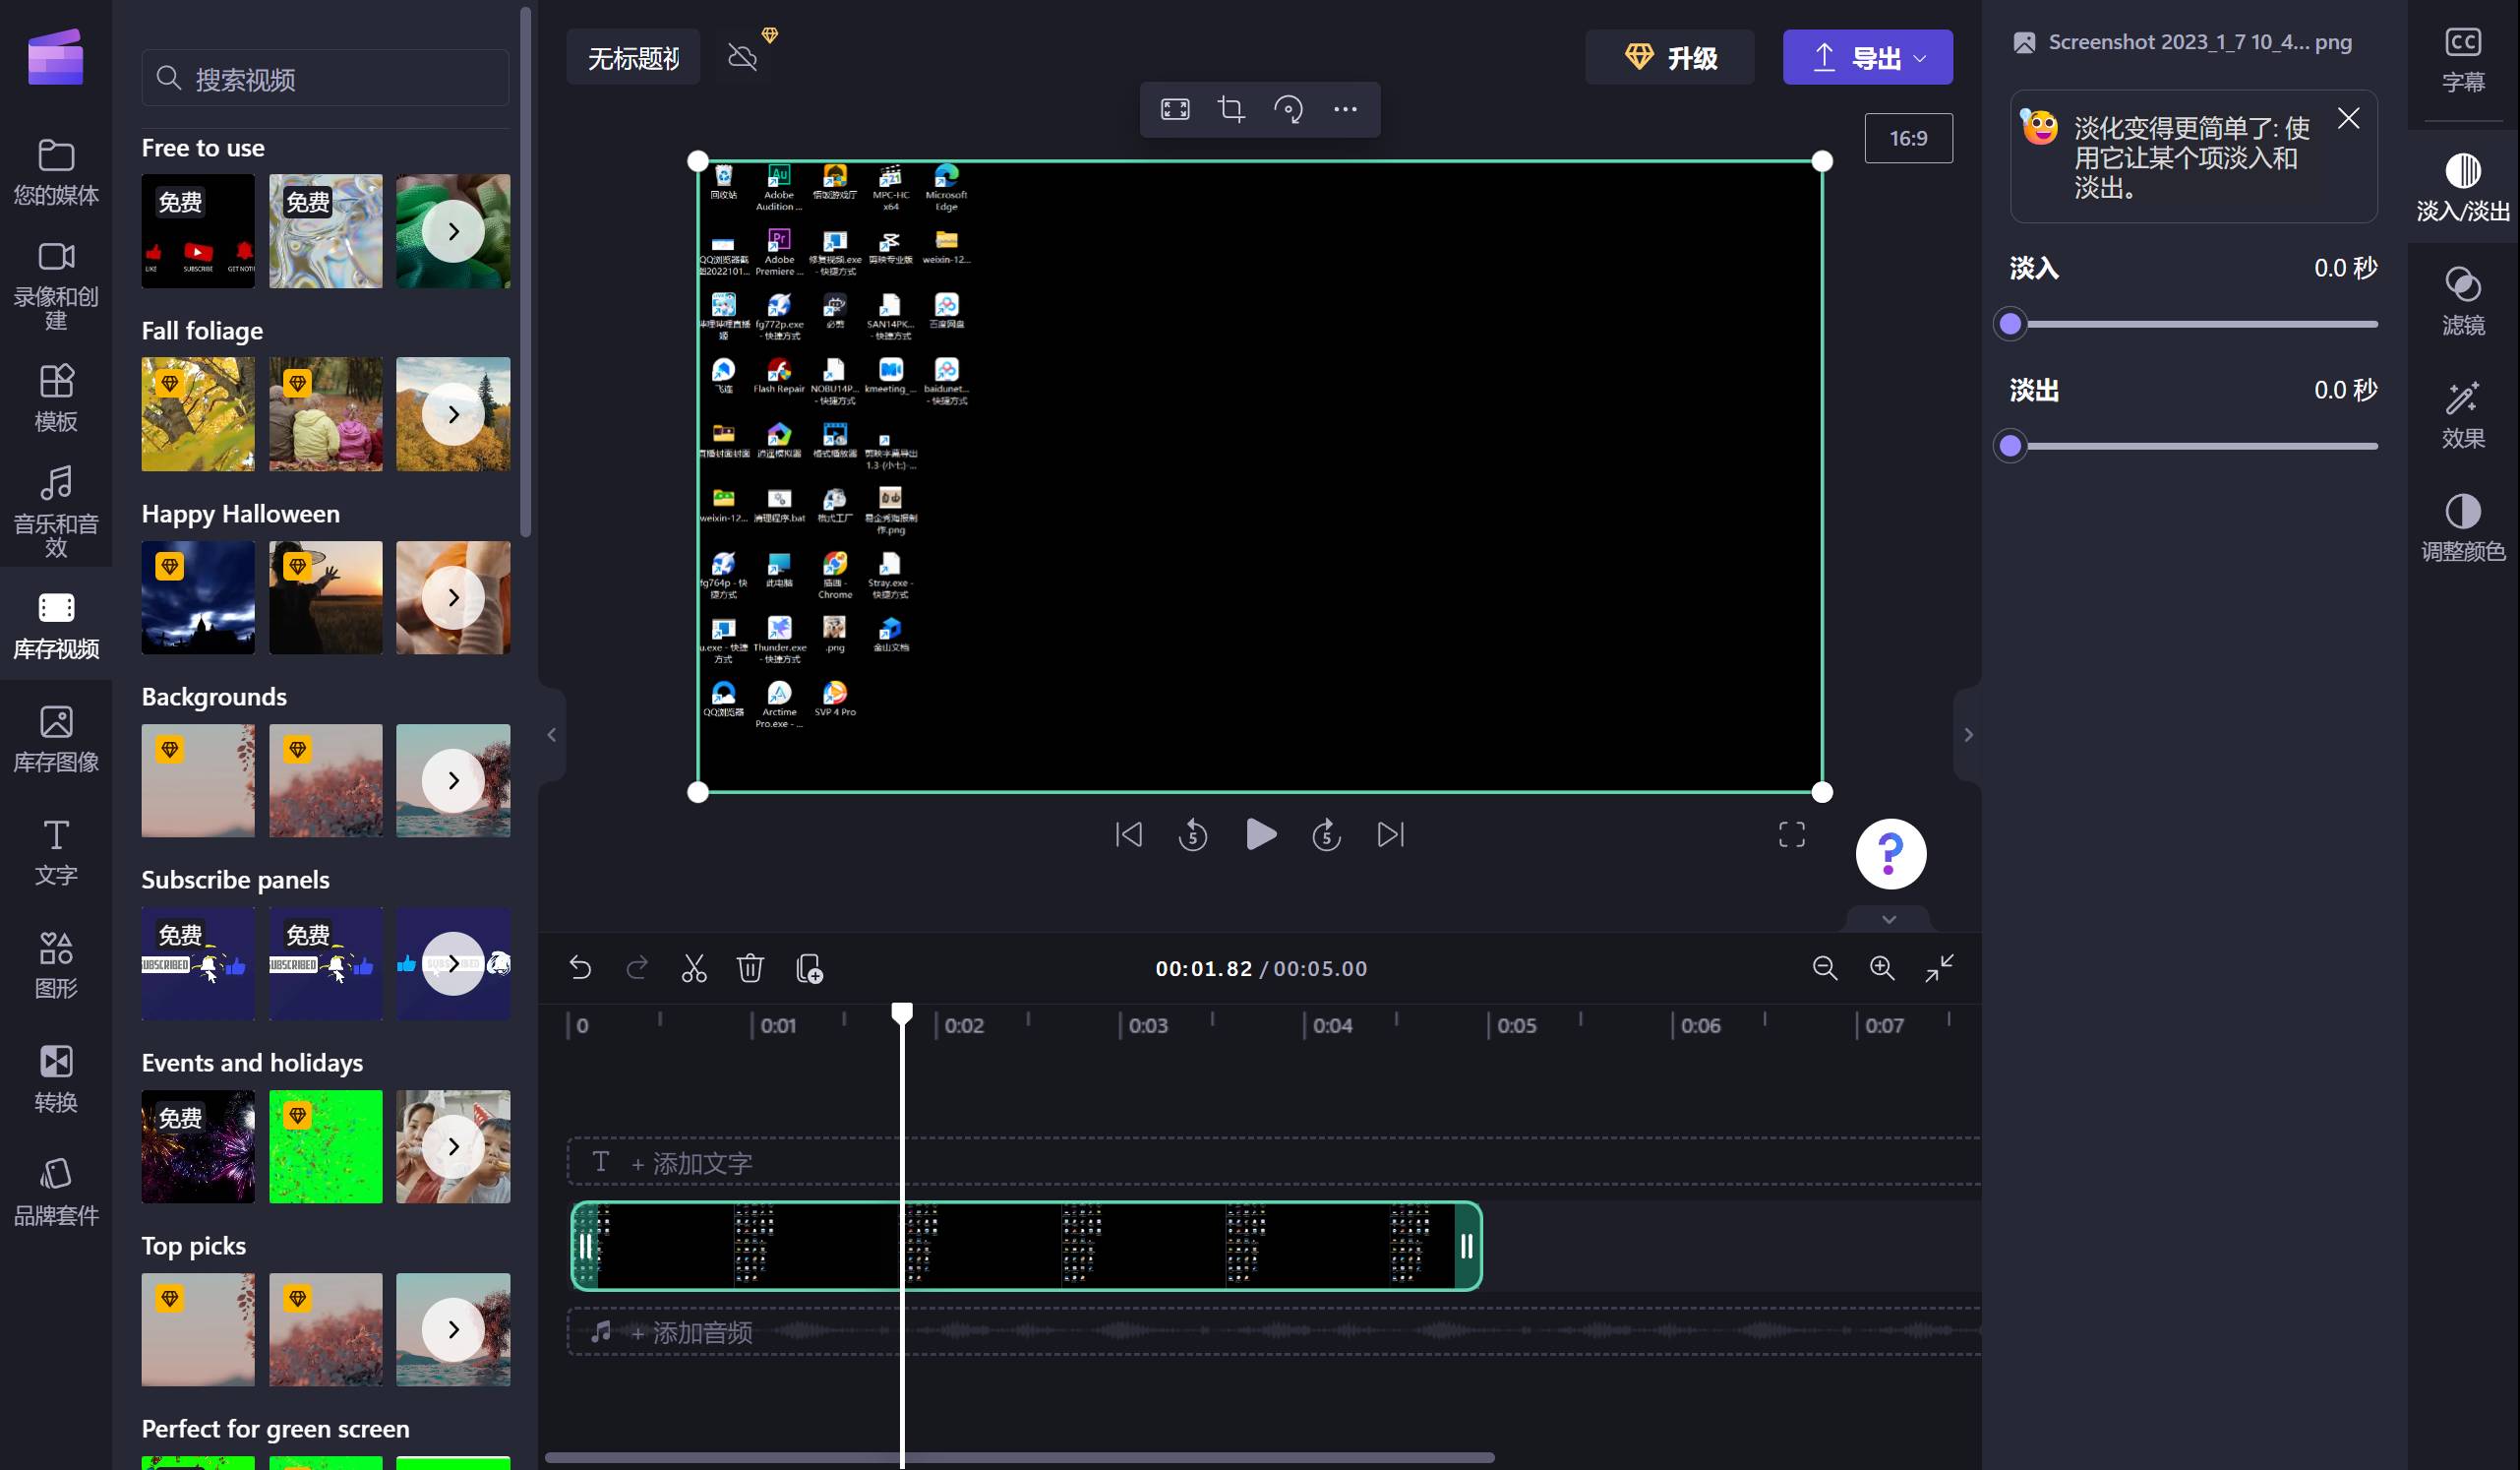
Task: Delete the selected clip with trash icon
Action: coord(750,968)
